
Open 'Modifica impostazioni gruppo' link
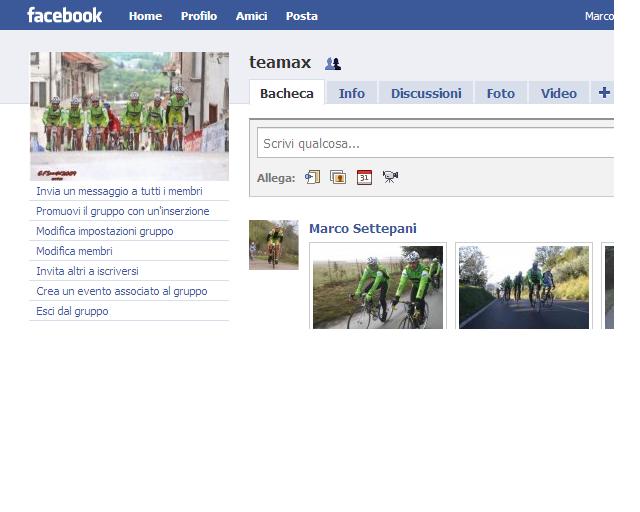[104, 231]
